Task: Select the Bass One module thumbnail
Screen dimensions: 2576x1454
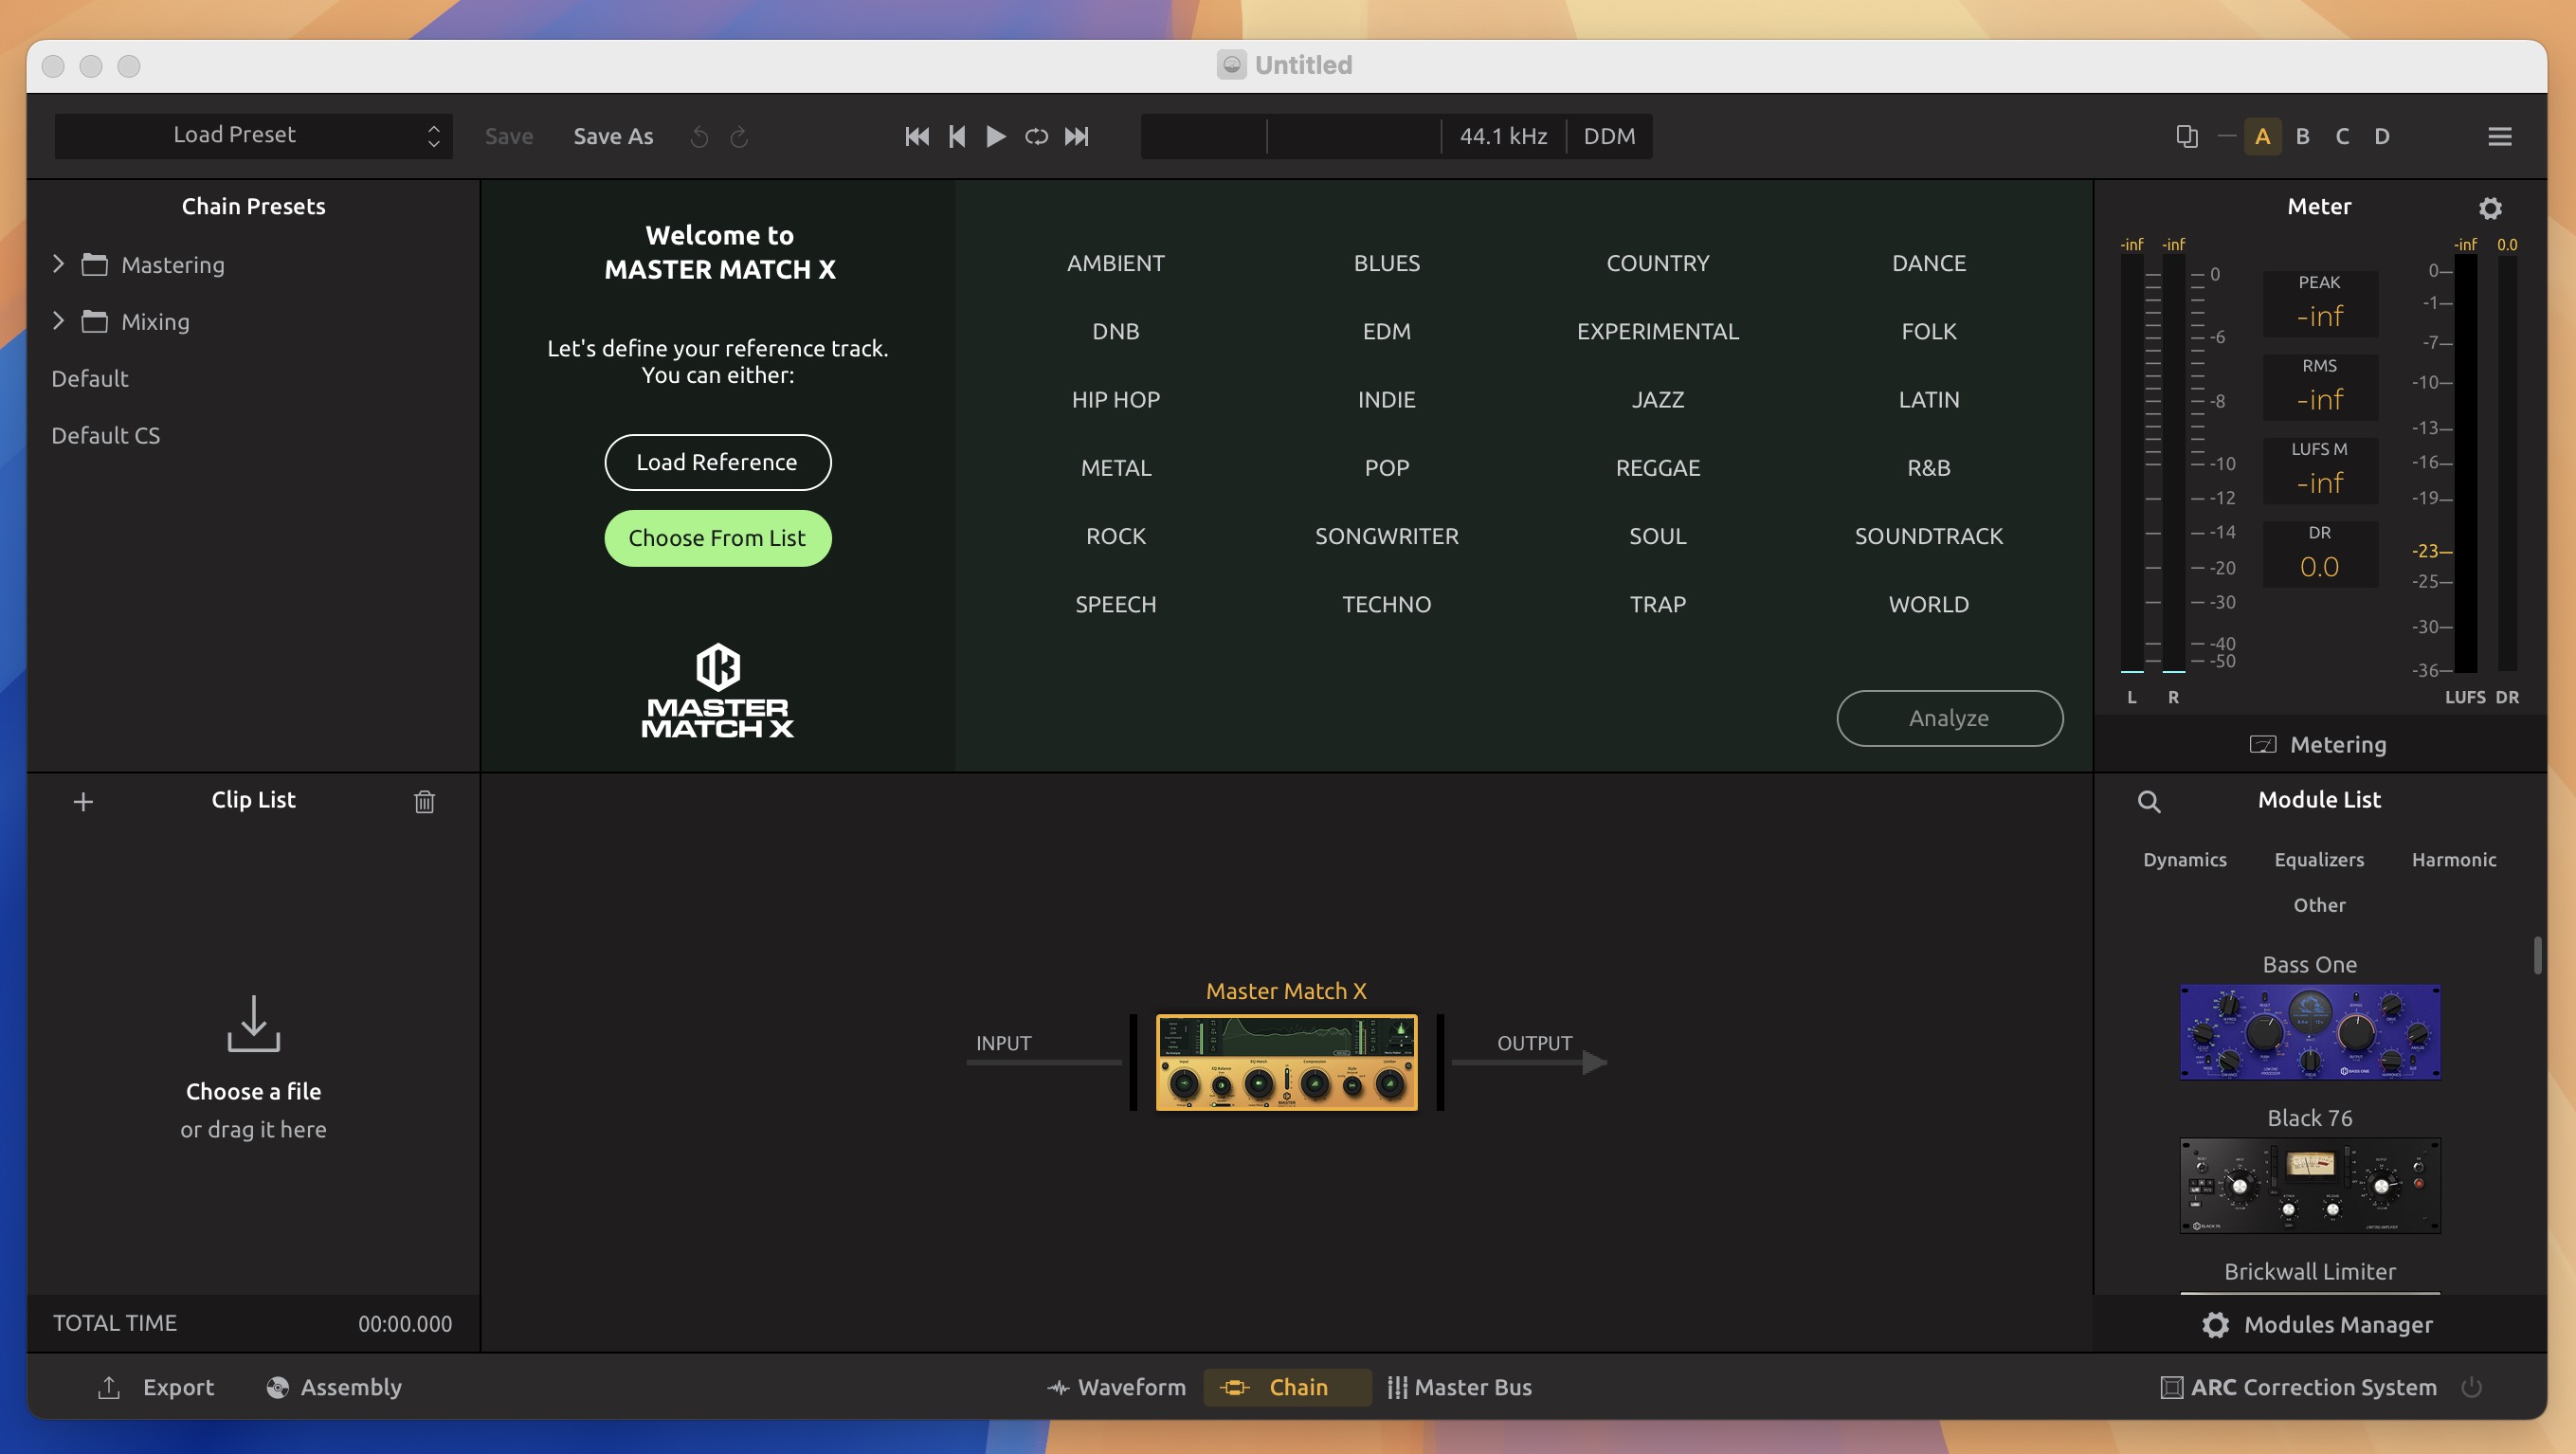Action: click(x=2309, y=1031)
